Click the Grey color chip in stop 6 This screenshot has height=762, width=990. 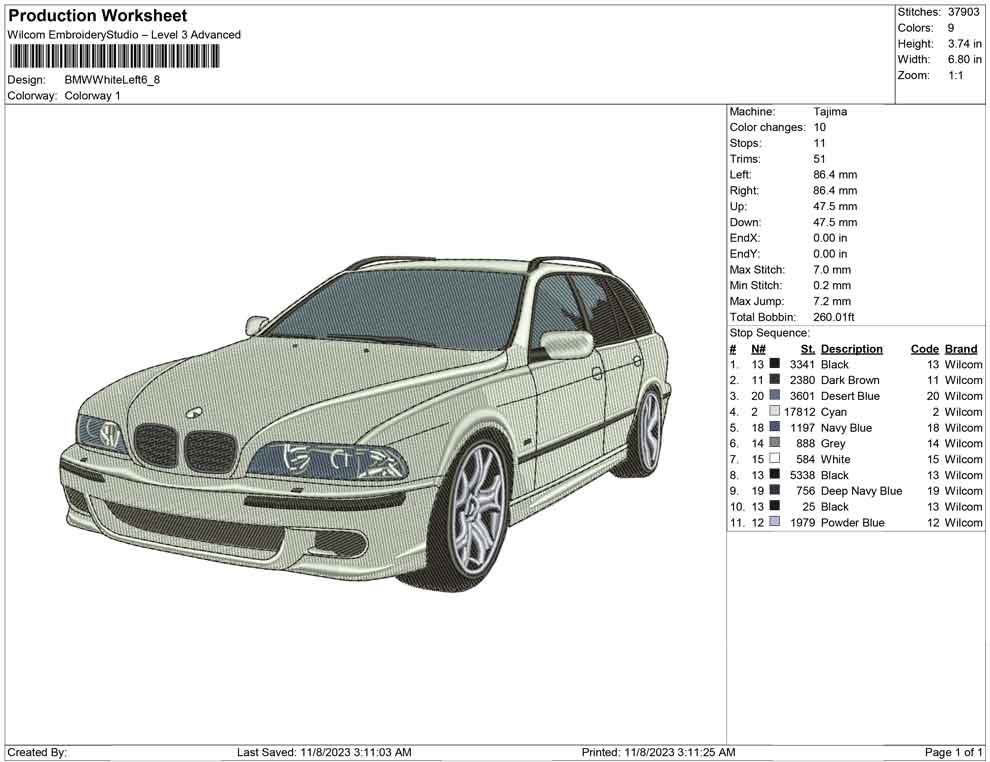tap(773, 443)
